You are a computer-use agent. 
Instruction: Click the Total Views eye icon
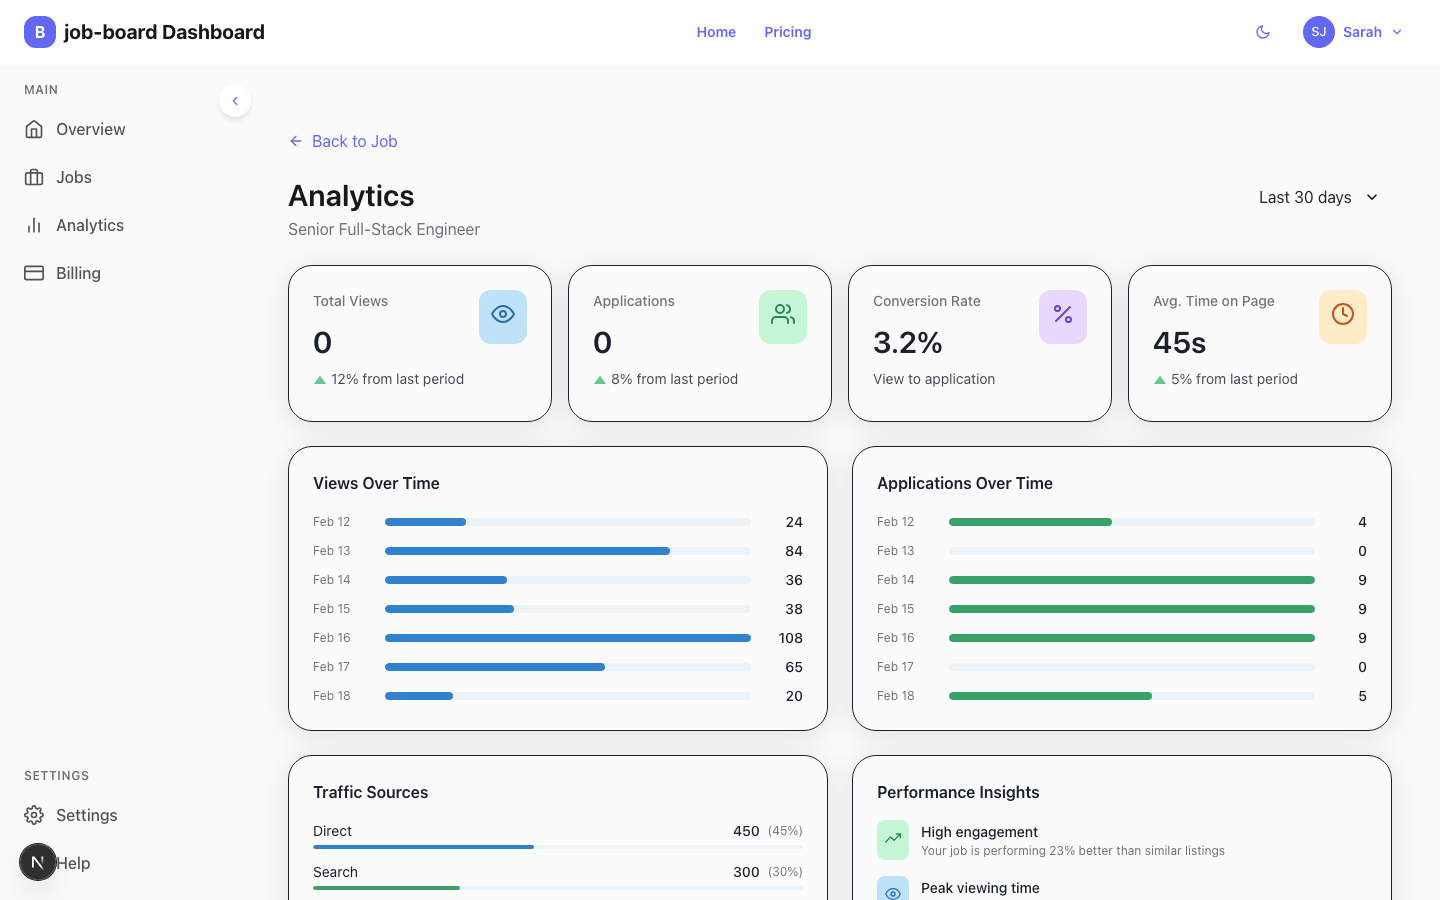tap(502, 316)
